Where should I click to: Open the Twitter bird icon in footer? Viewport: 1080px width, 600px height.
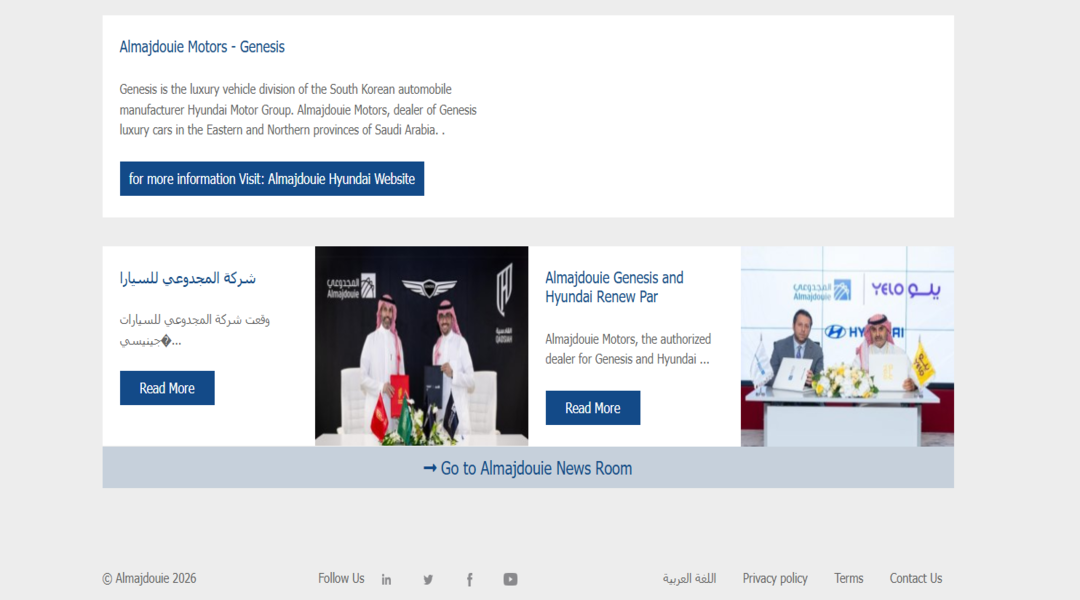point(428,579)
